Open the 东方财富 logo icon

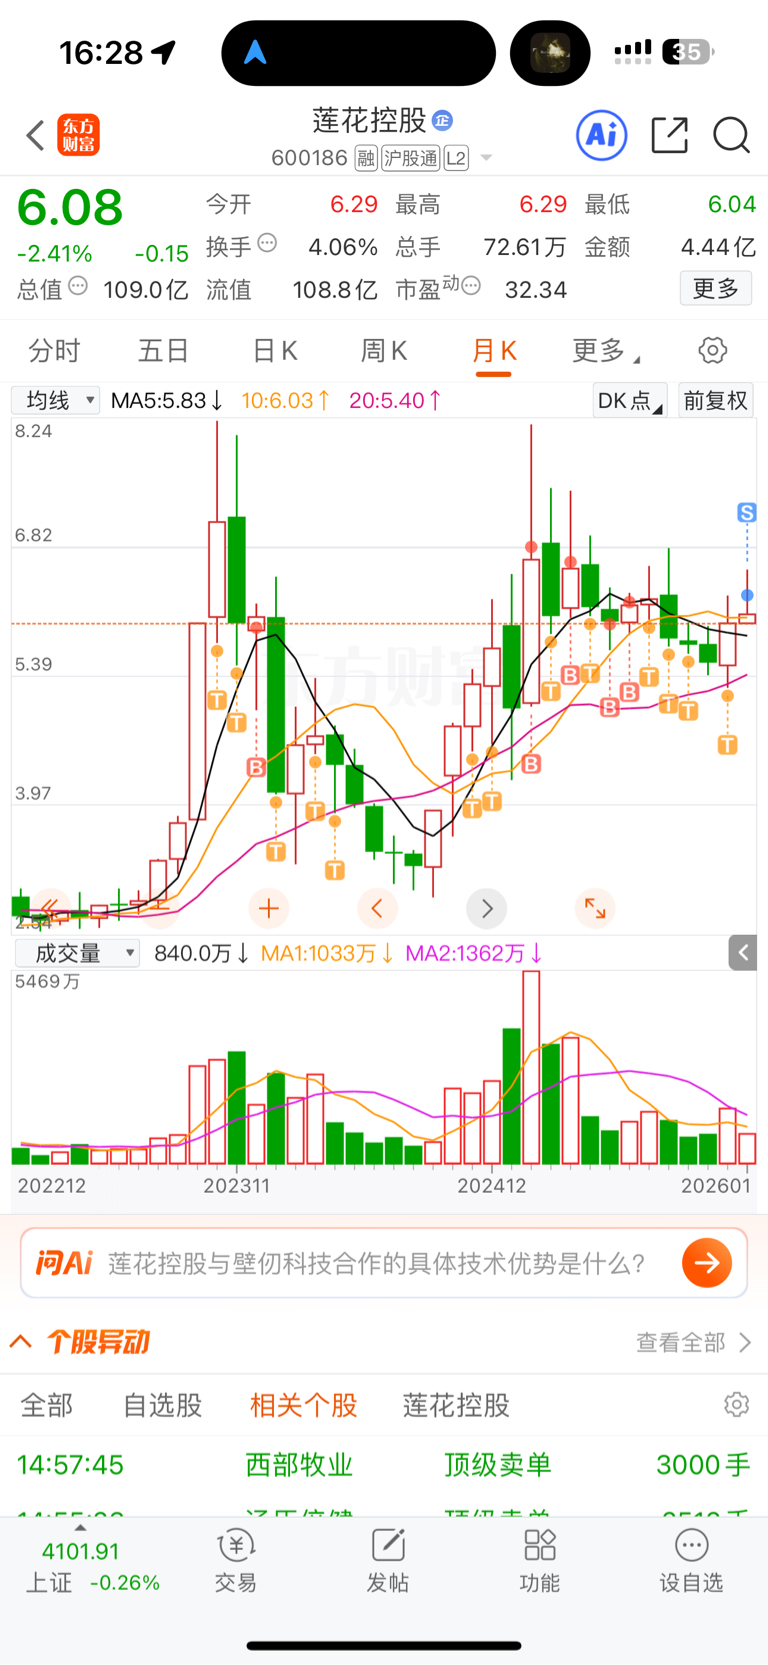pos(79,135)
